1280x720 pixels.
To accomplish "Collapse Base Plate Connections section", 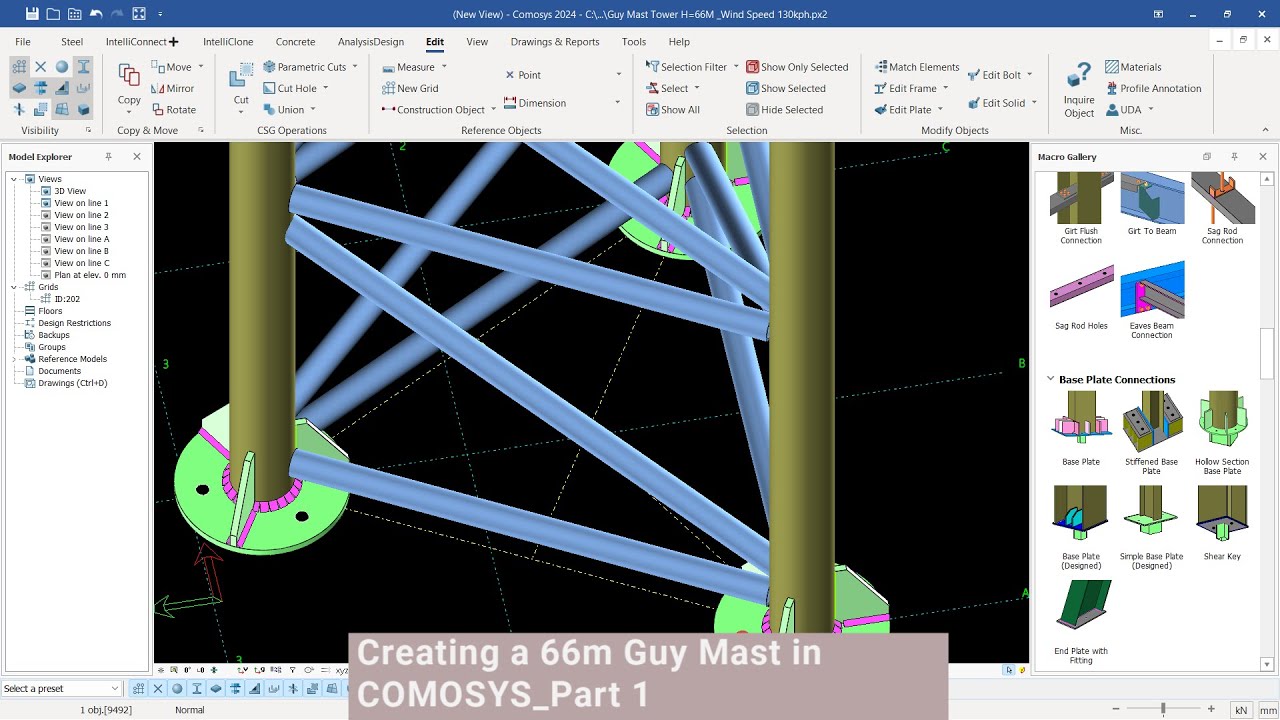I will 1050,379.
